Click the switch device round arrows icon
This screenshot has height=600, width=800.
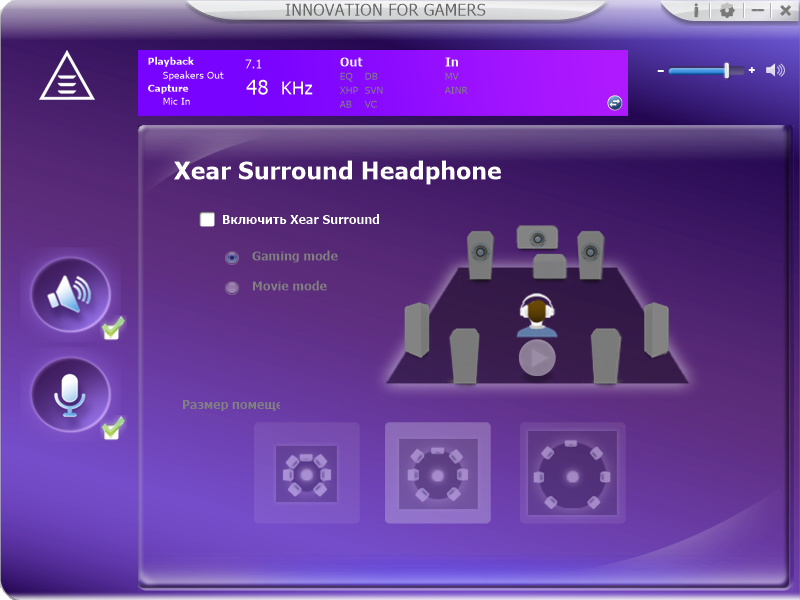pyautogui.click(x=615, y=103)
